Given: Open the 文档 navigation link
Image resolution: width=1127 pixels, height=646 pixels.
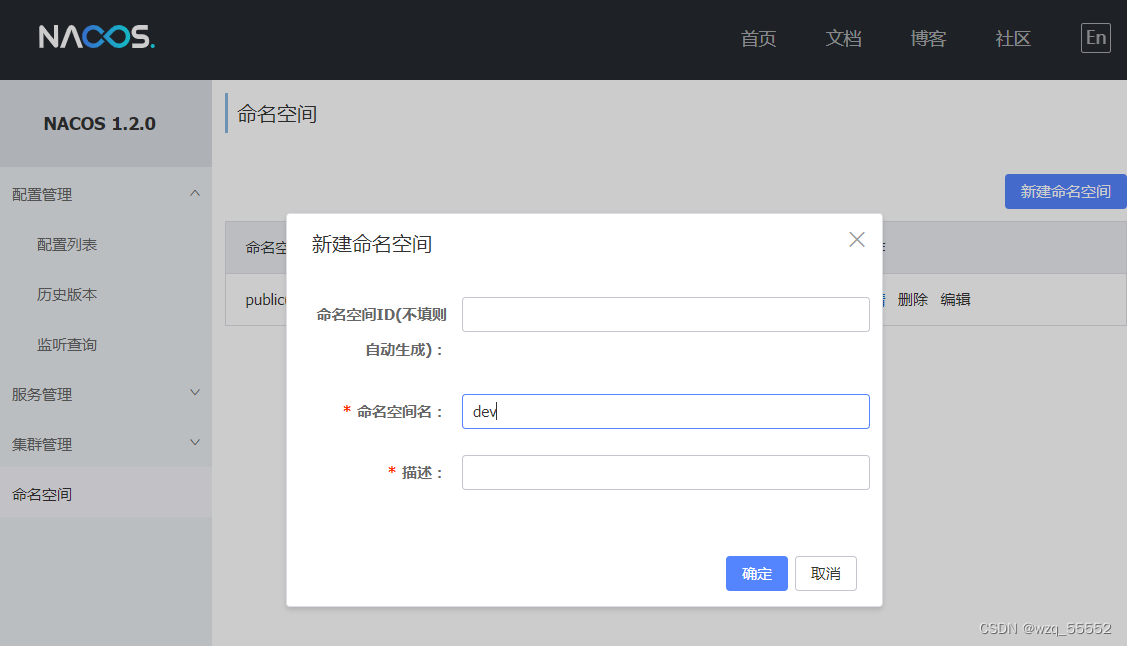Looking at the screenshot, I should point(843,38).
